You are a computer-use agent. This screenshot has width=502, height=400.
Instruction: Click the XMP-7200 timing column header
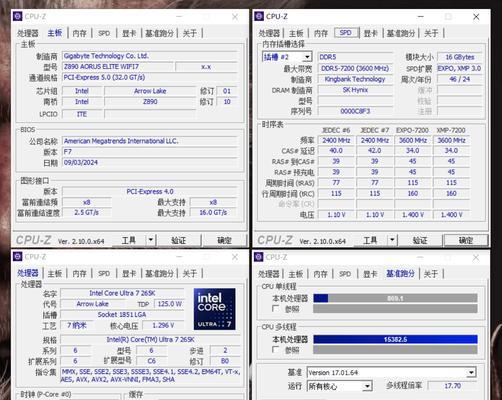click(x=451, y=130)
